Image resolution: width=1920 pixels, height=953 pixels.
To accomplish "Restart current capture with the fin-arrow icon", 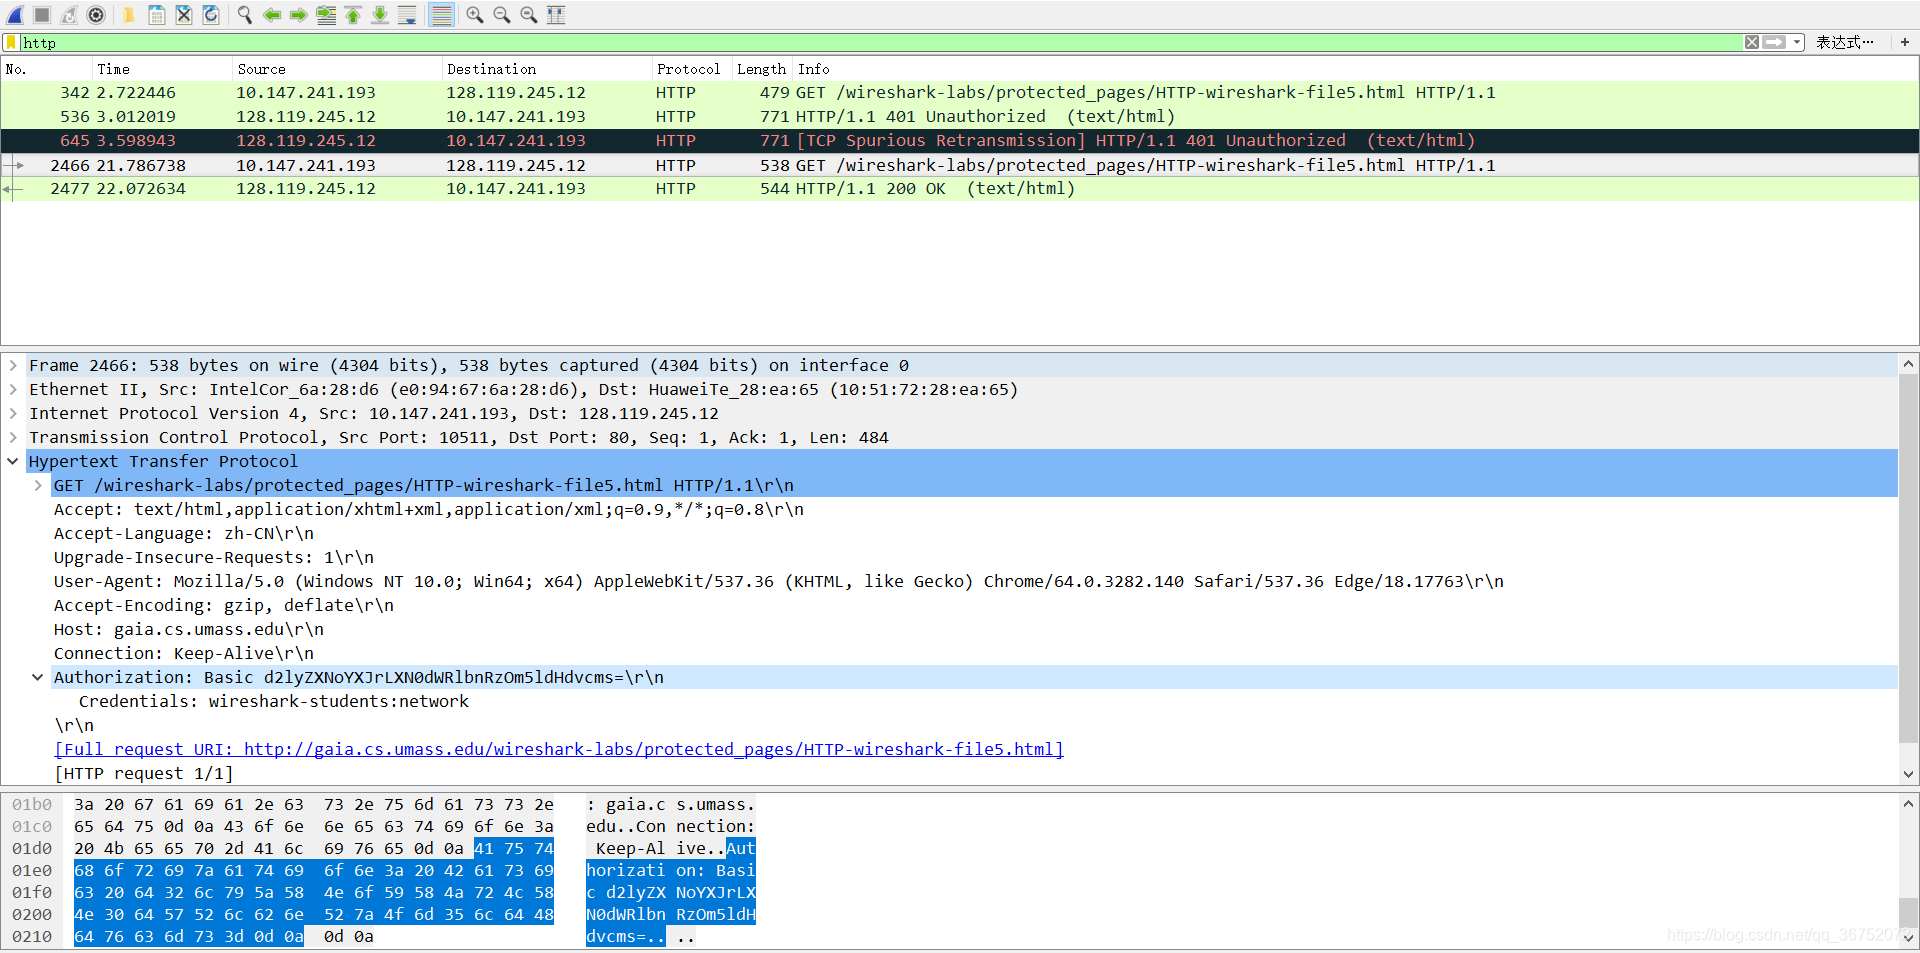I will 69,15.
